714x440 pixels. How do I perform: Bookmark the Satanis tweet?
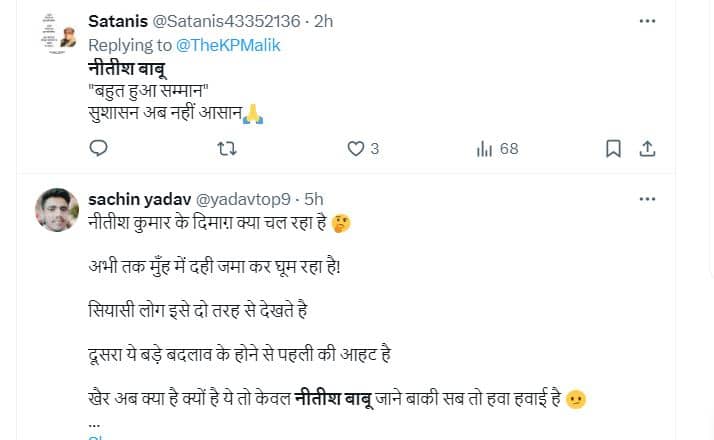pos(613,149)
